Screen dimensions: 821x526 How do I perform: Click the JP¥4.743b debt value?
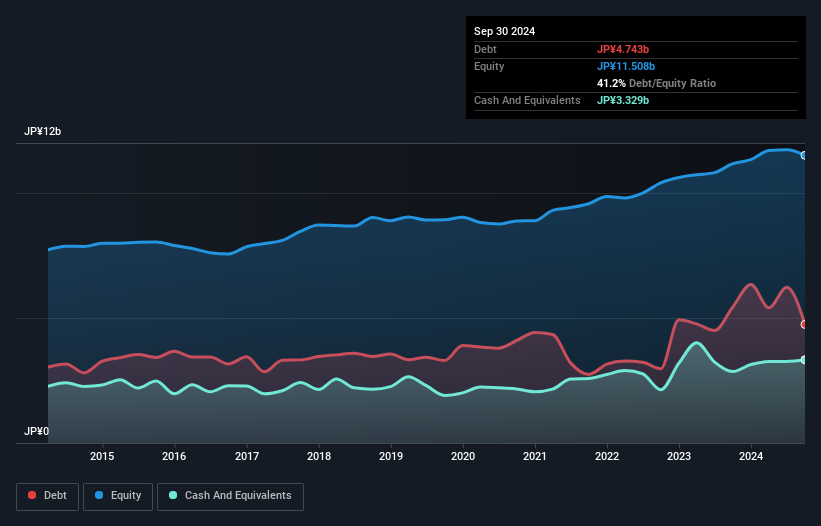(x=623, y=49)
